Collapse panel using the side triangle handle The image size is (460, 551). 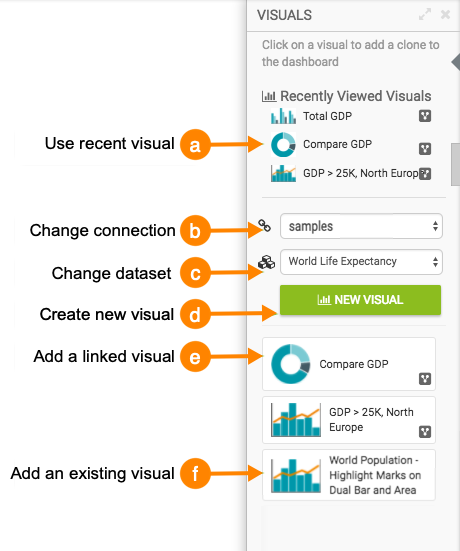pyautogui.click(x=456, y=62)
